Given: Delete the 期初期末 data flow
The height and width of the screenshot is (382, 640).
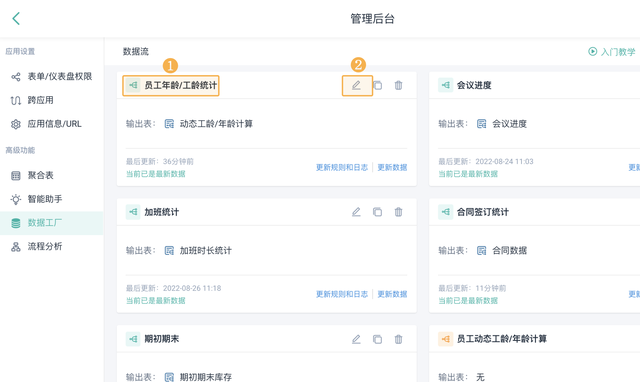Looking at the screenshot, I should click(398, 339).
